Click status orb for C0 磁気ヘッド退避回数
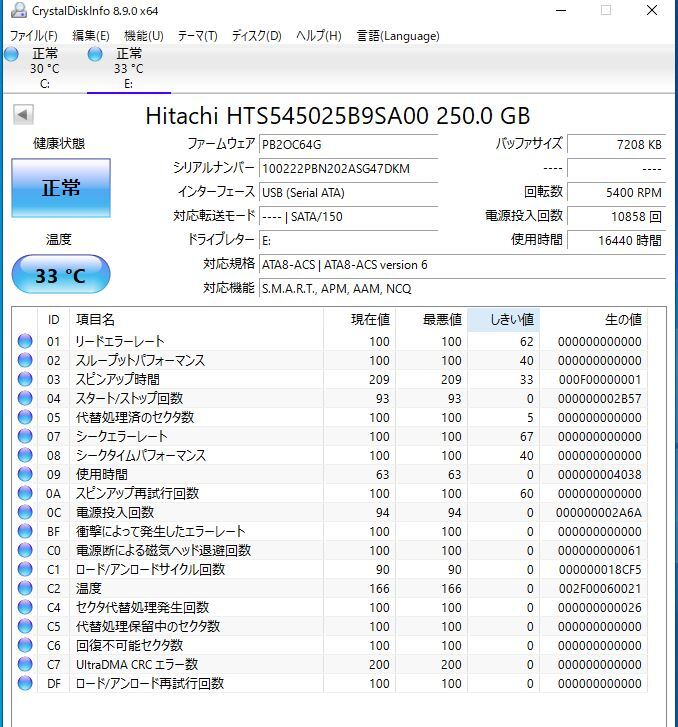This screenshot has width=678, height=727. tap(25, 550)
